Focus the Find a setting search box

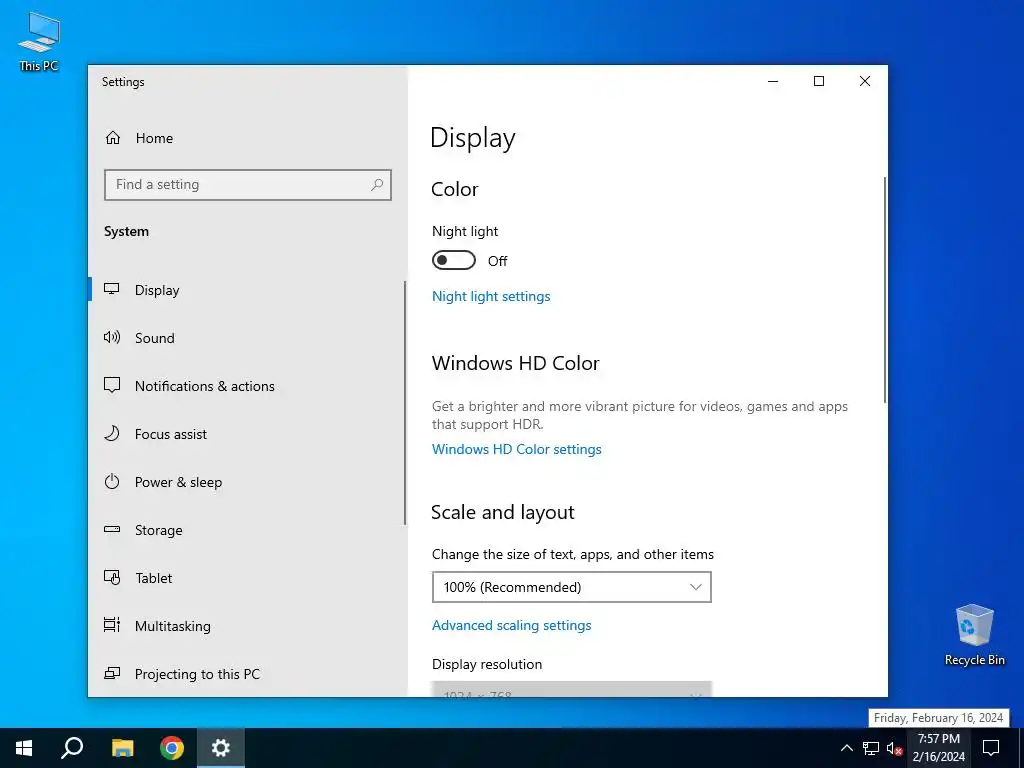248,185
